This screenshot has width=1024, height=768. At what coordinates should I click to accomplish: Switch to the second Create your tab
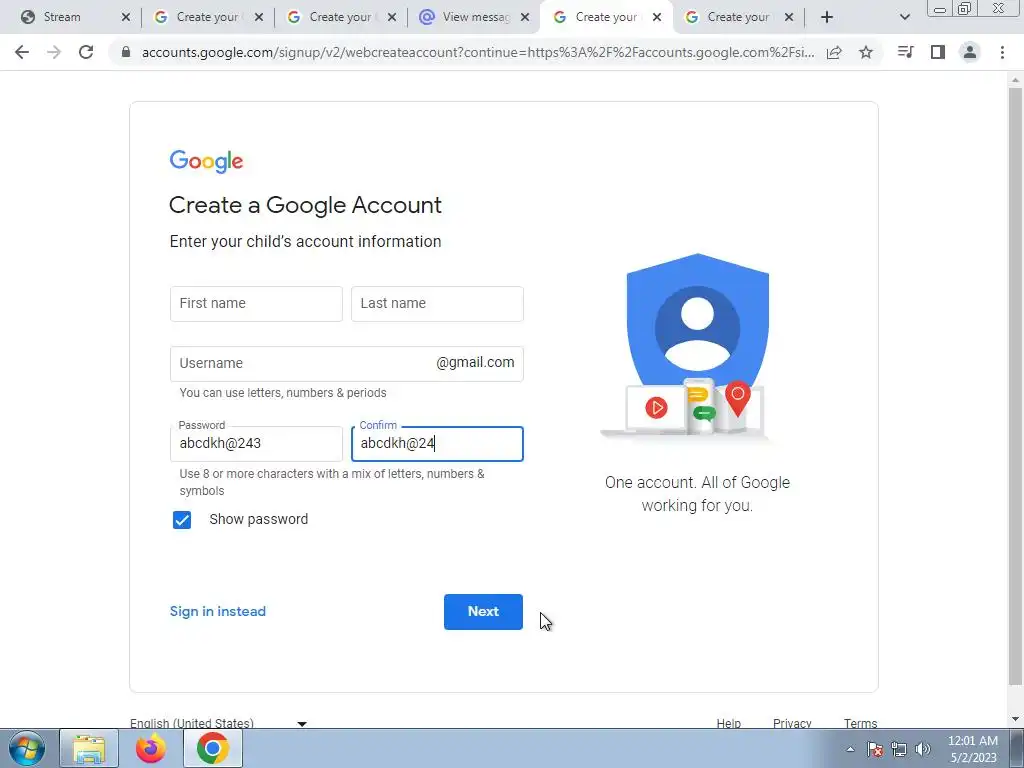[x=340, y=17]
